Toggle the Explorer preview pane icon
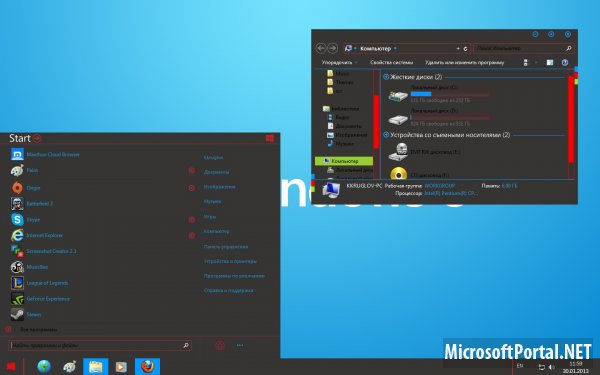 click(550, 62)
